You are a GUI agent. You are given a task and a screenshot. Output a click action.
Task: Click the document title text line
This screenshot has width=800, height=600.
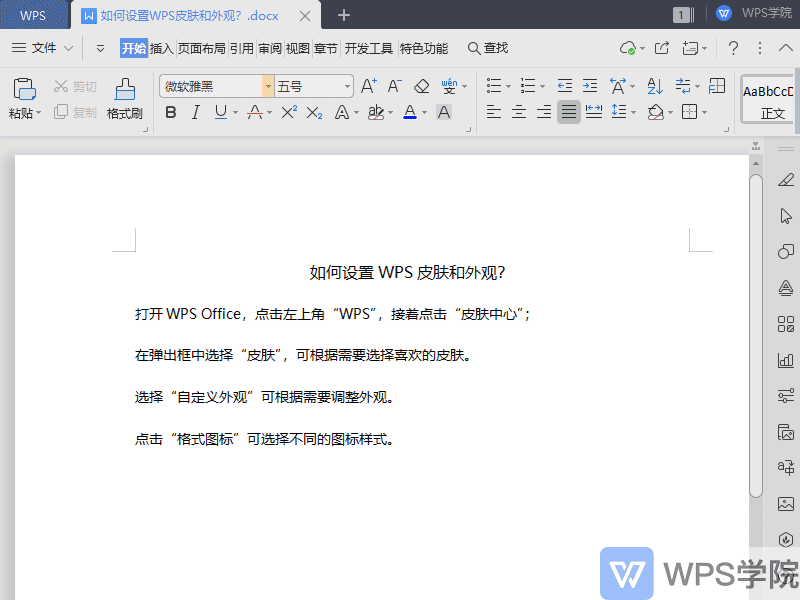pos(407,272)
